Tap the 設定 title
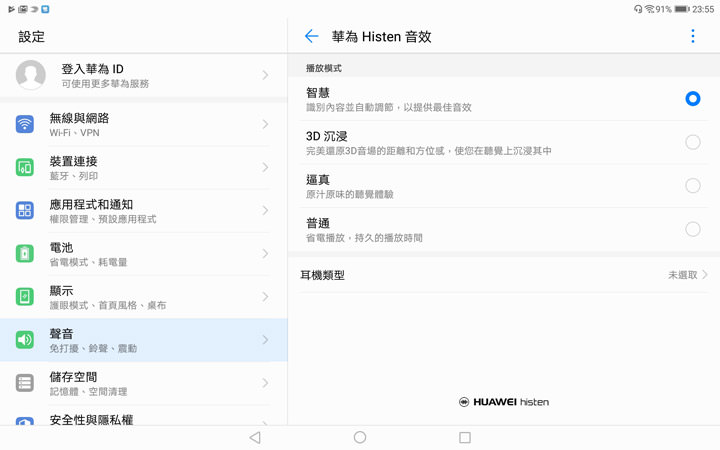 click(31, 36)
